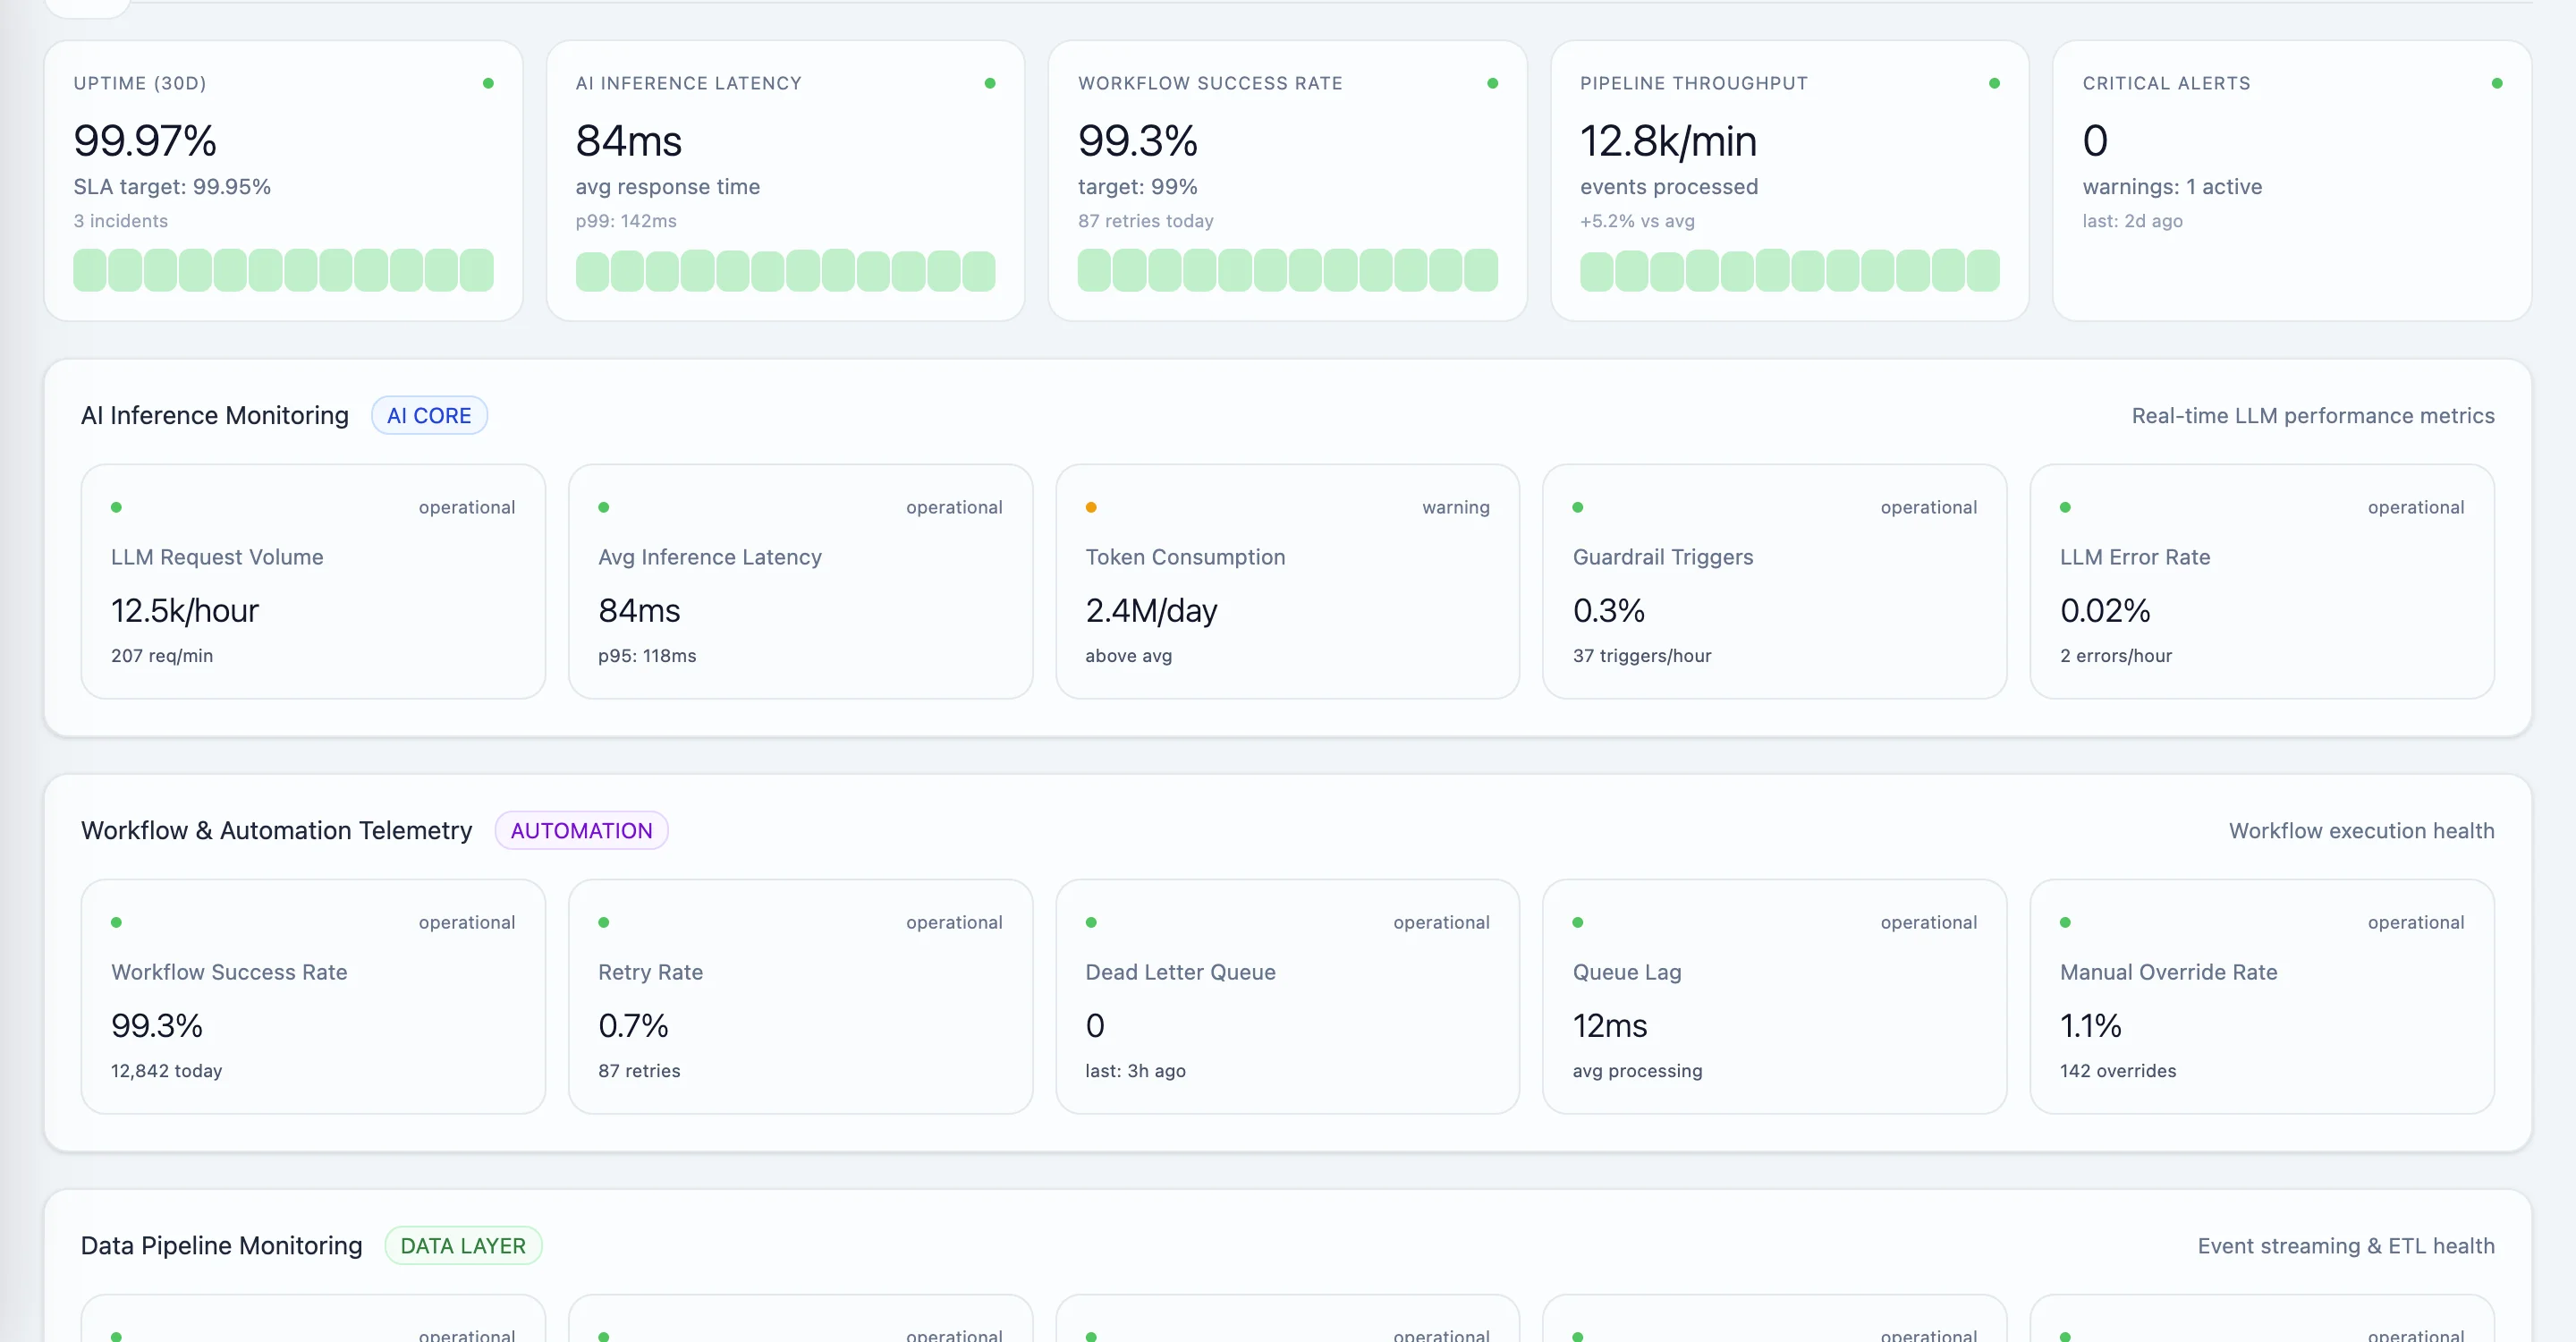Toggle the operational dot on Queue Lag card

pos(1578,922)
